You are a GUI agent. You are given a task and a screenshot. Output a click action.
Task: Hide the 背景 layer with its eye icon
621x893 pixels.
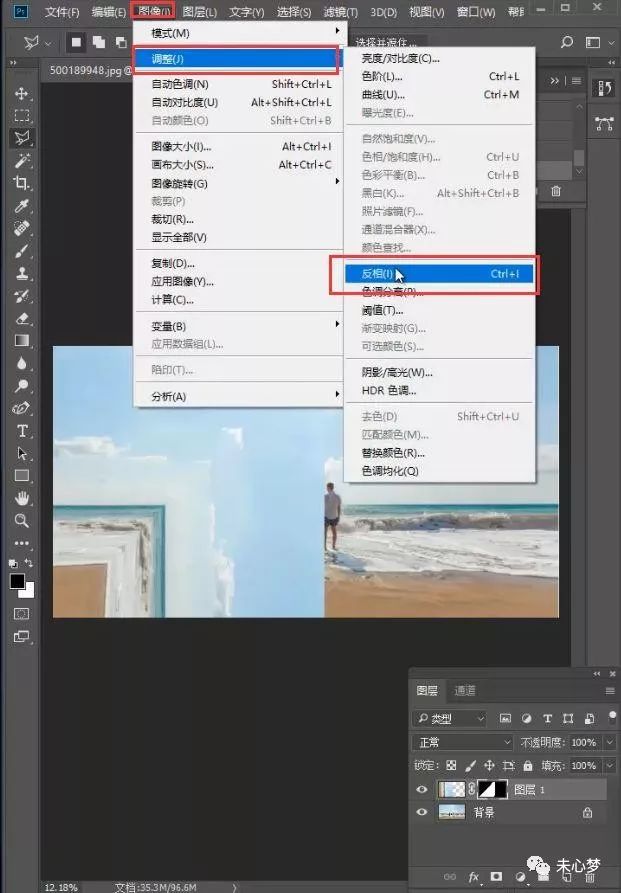(422, 812)
